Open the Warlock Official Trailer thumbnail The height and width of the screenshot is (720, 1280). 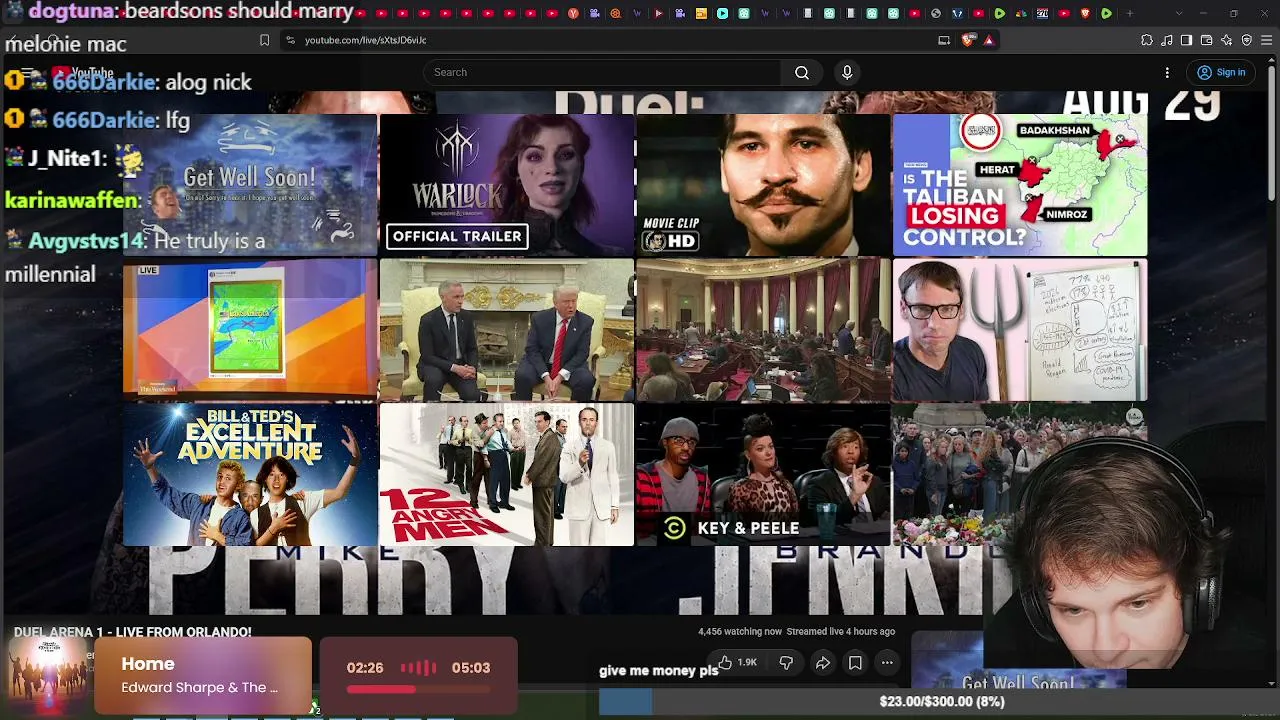point(507,185)
